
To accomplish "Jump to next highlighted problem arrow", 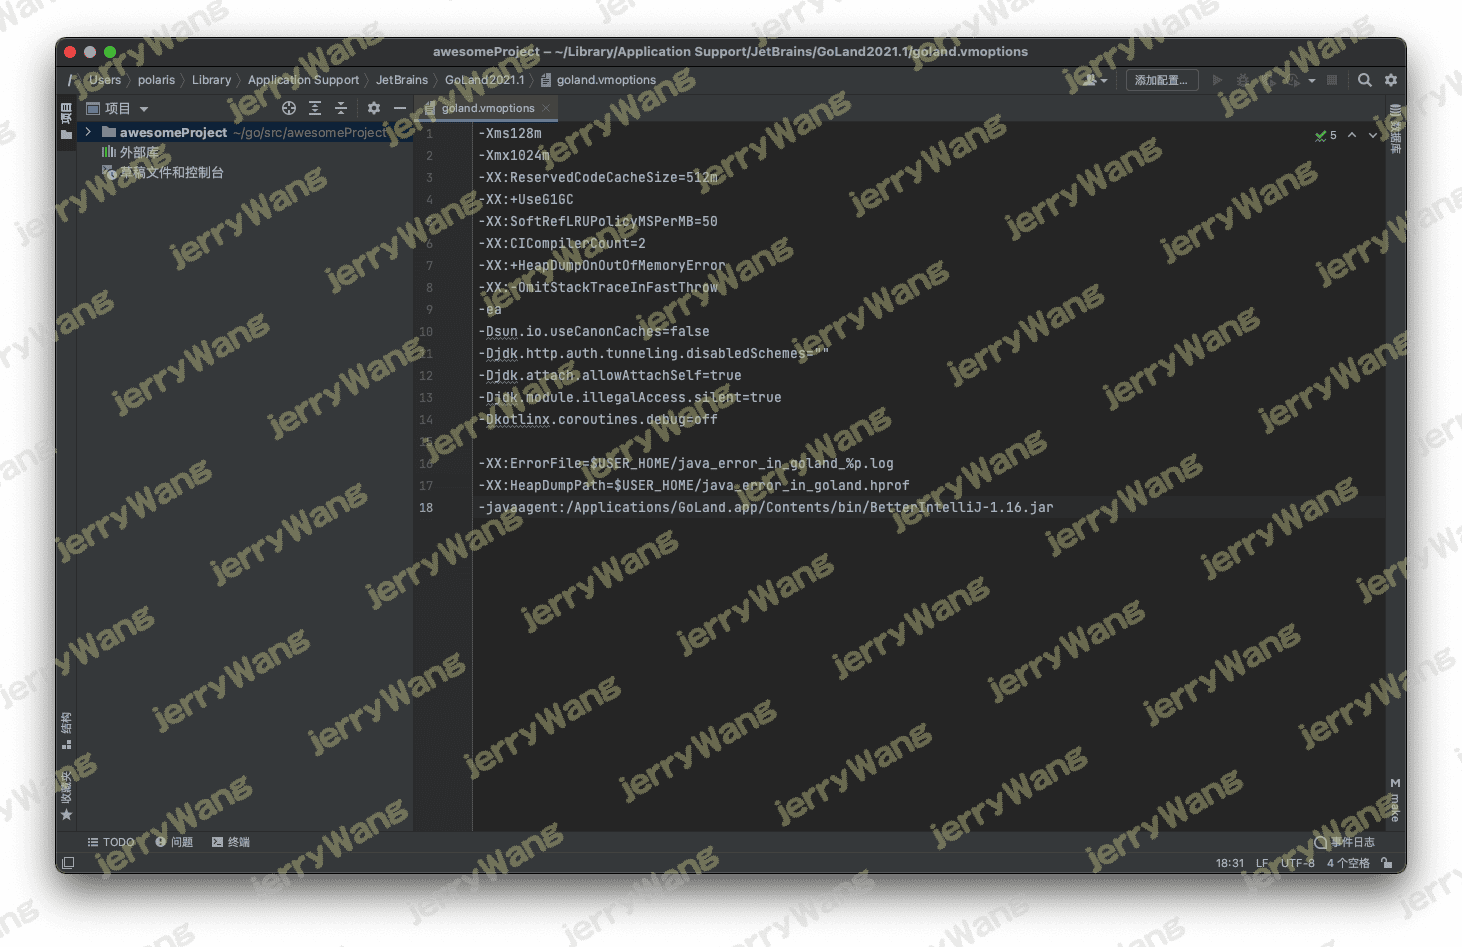I will coord(1373,135).
